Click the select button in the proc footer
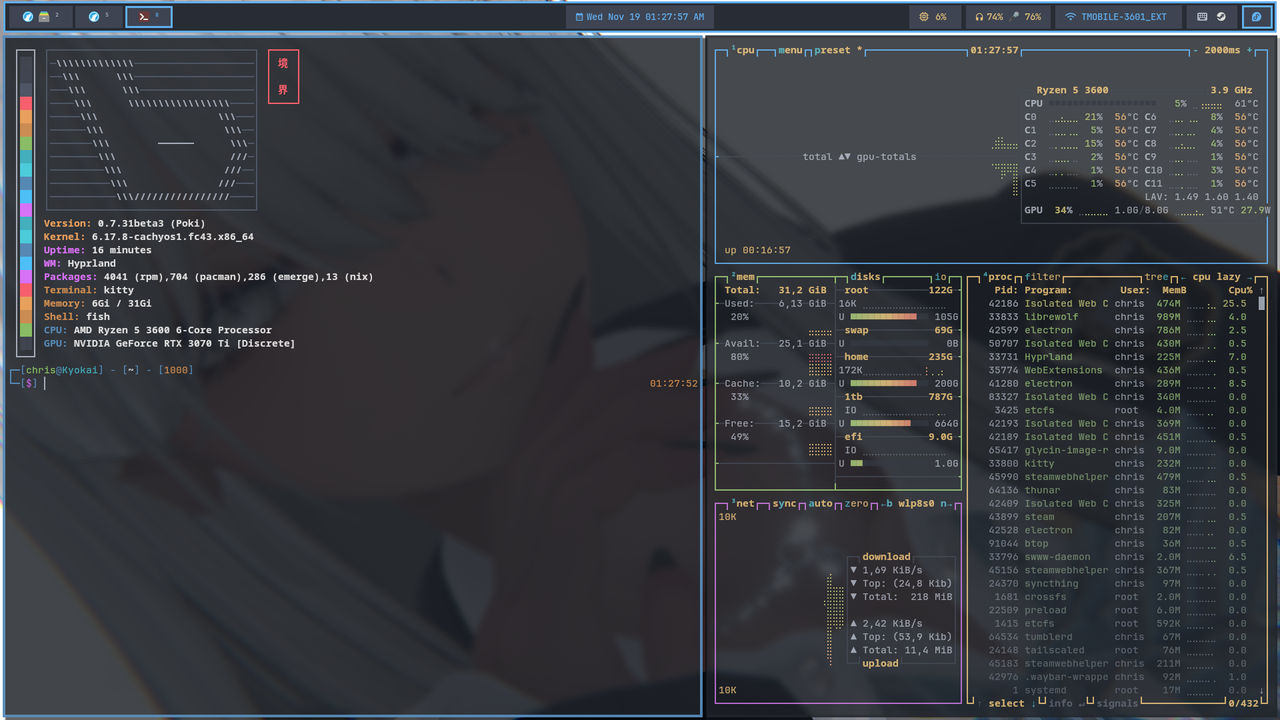This screenshot has width=1280, height=720. click(1006, 704)
